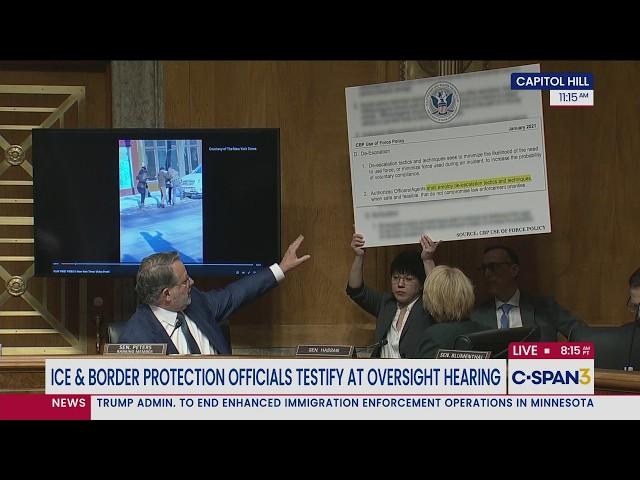
Task: Click the Sen. Peters nameplate
Action: click(134, 349)
